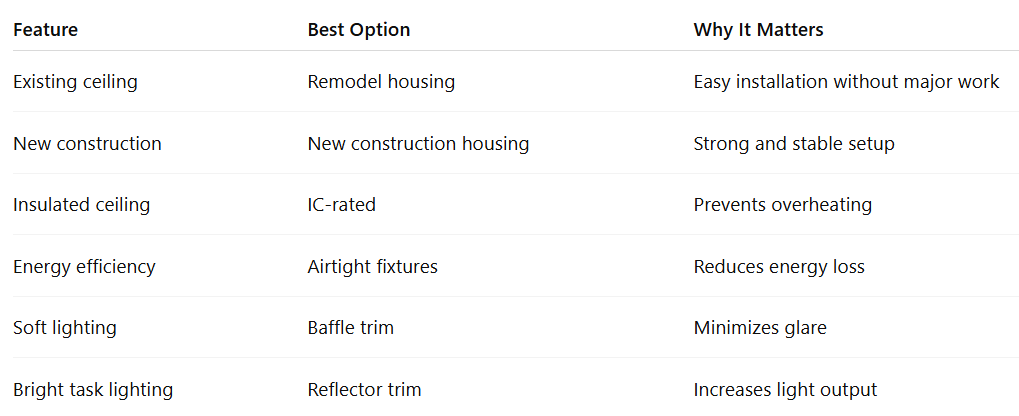The width and height of the screenshot is (1019, 416).
Task: Select the Bright task lighting cell
Action: (93, 390)
